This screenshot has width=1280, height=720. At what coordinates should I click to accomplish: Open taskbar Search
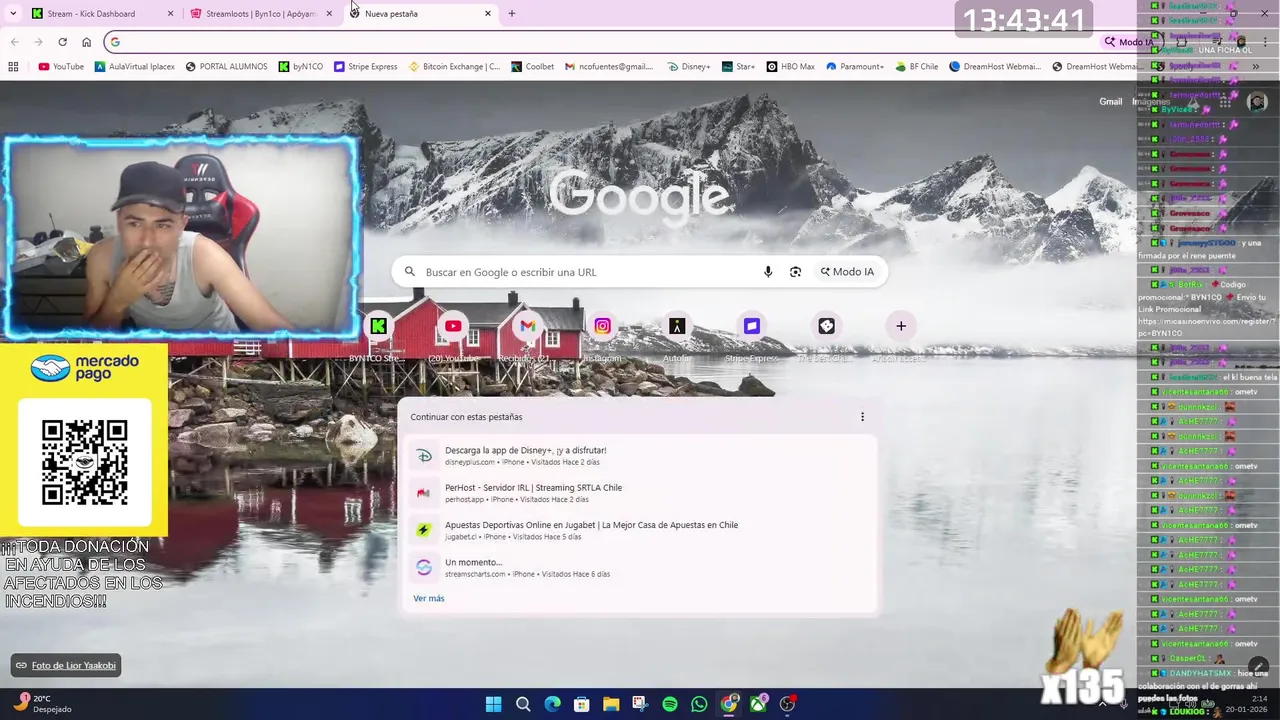523,704
